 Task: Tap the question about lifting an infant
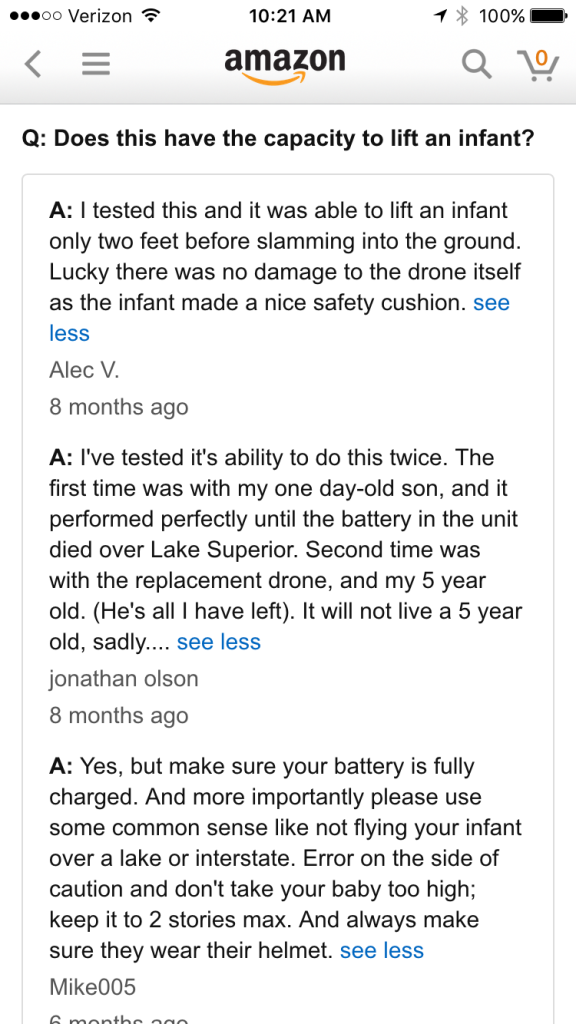point(279,138)
